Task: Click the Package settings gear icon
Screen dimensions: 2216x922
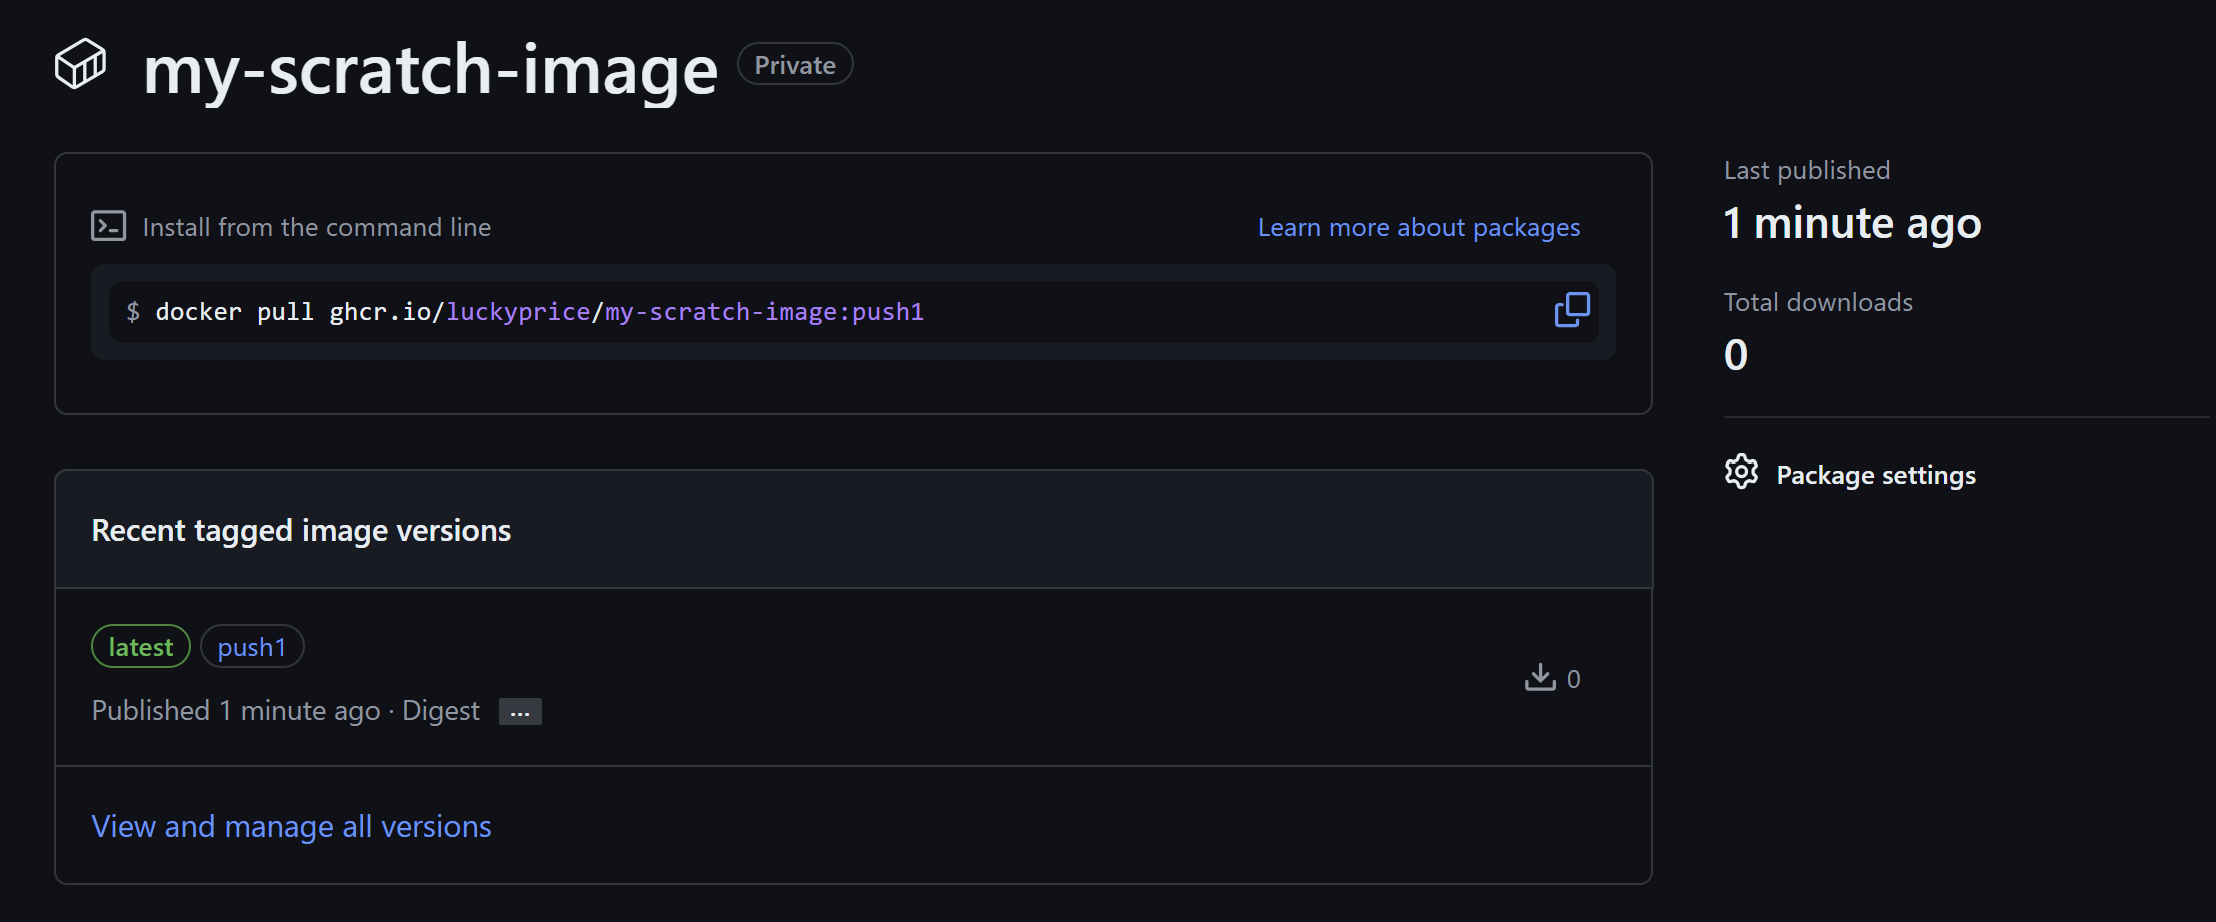Action: click(x=1741, y=472)
